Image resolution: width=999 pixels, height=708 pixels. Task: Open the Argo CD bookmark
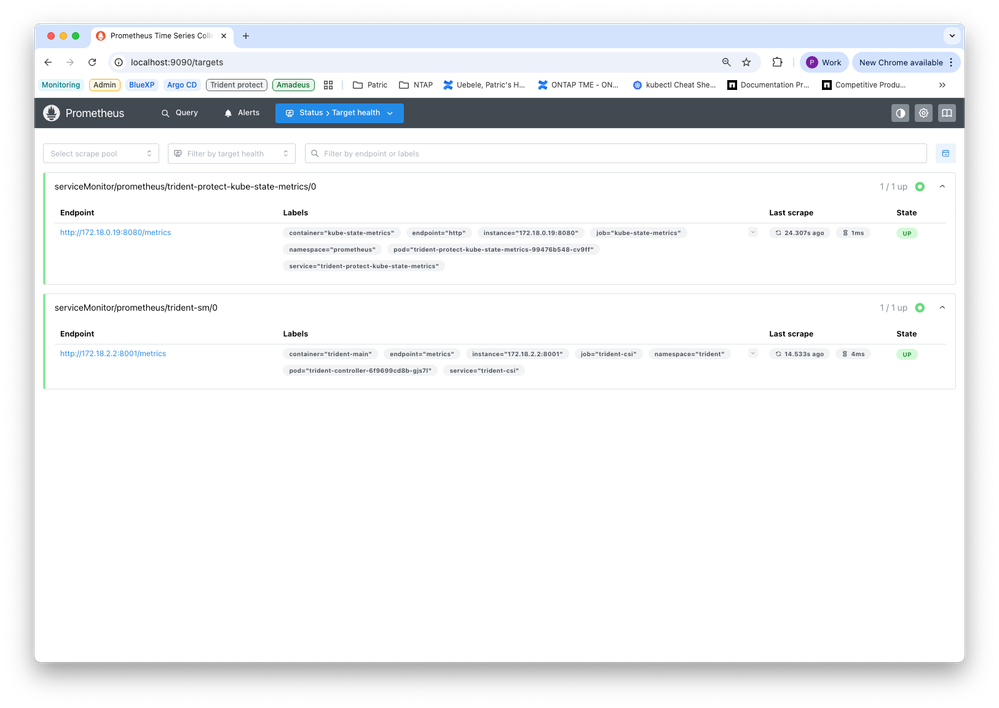(182, 85)
